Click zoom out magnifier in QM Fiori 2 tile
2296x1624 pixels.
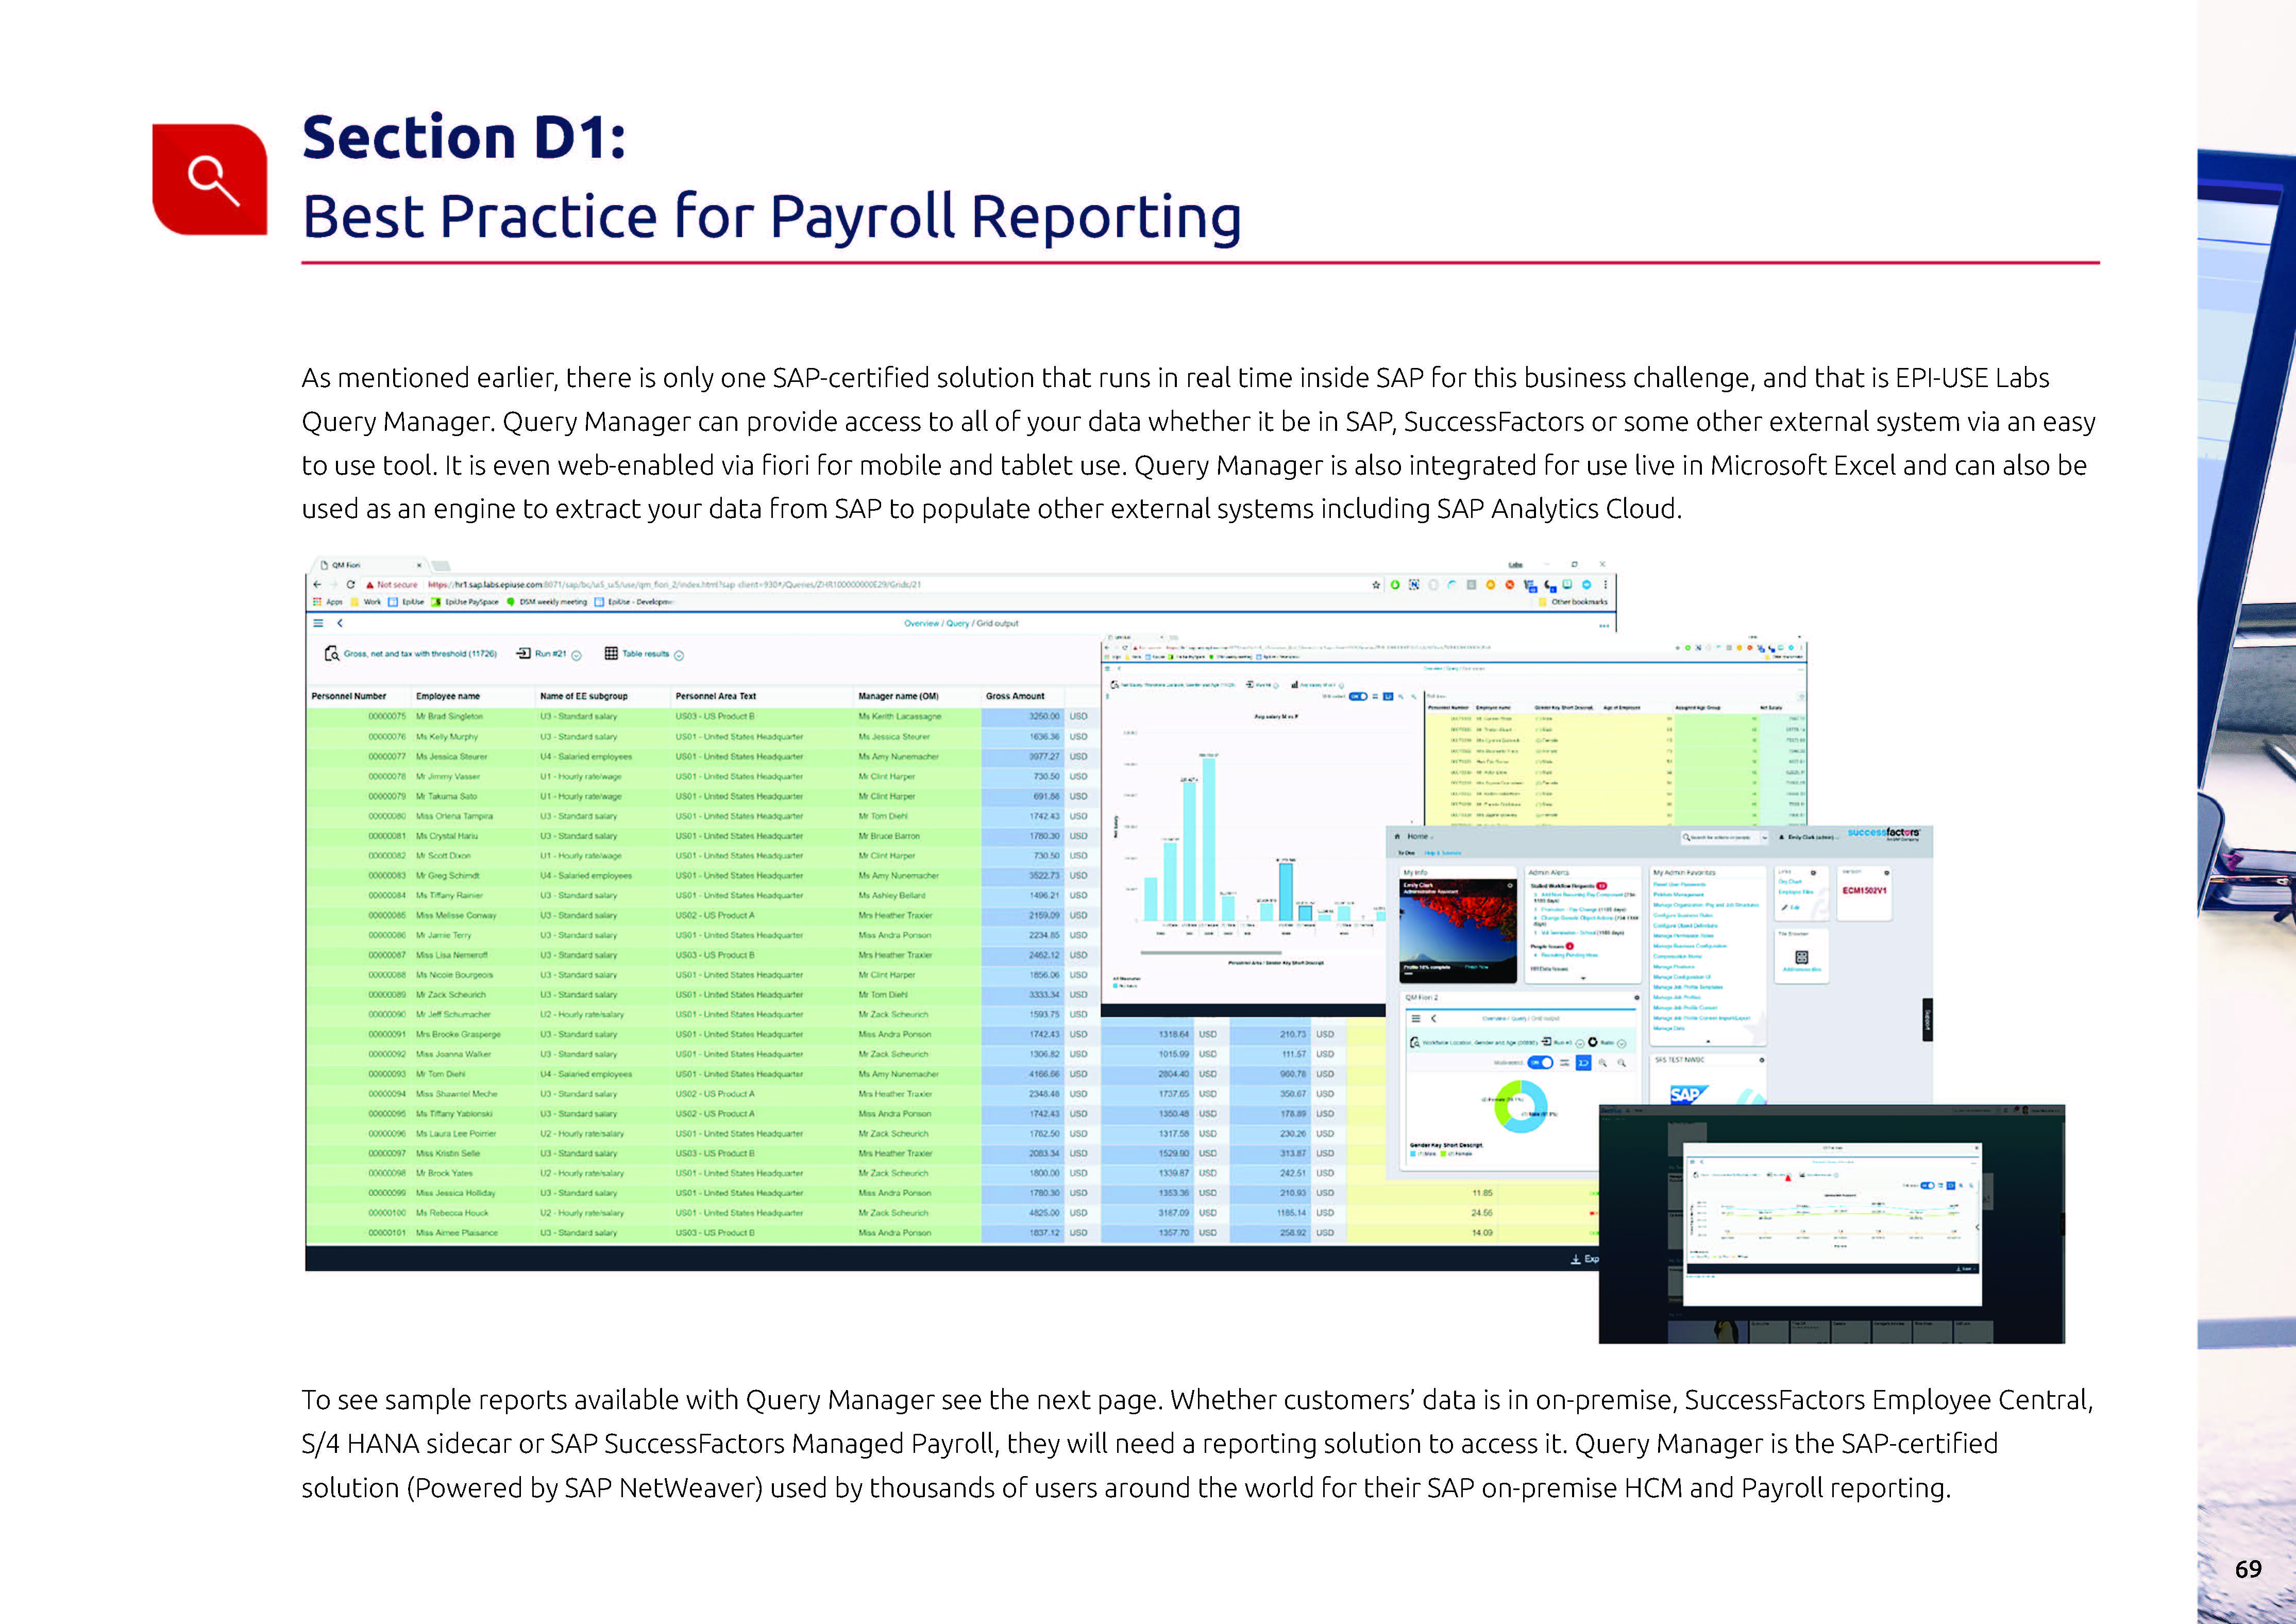1621,1063
